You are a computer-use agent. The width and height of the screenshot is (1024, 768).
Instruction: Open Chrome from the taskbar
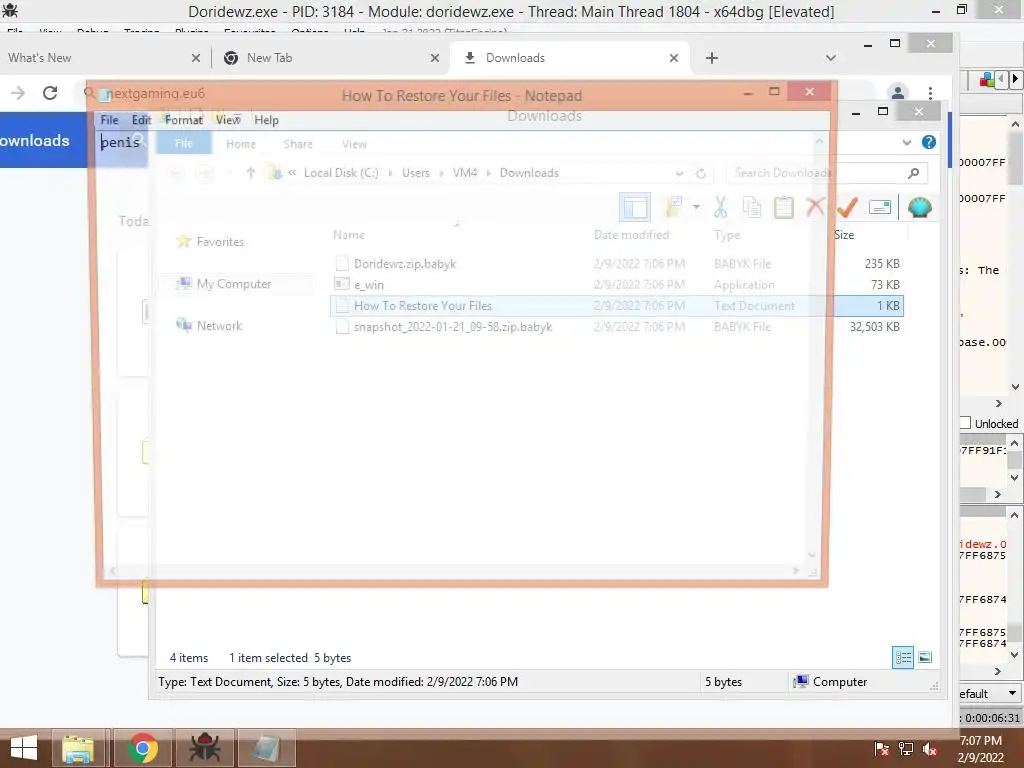143,748
